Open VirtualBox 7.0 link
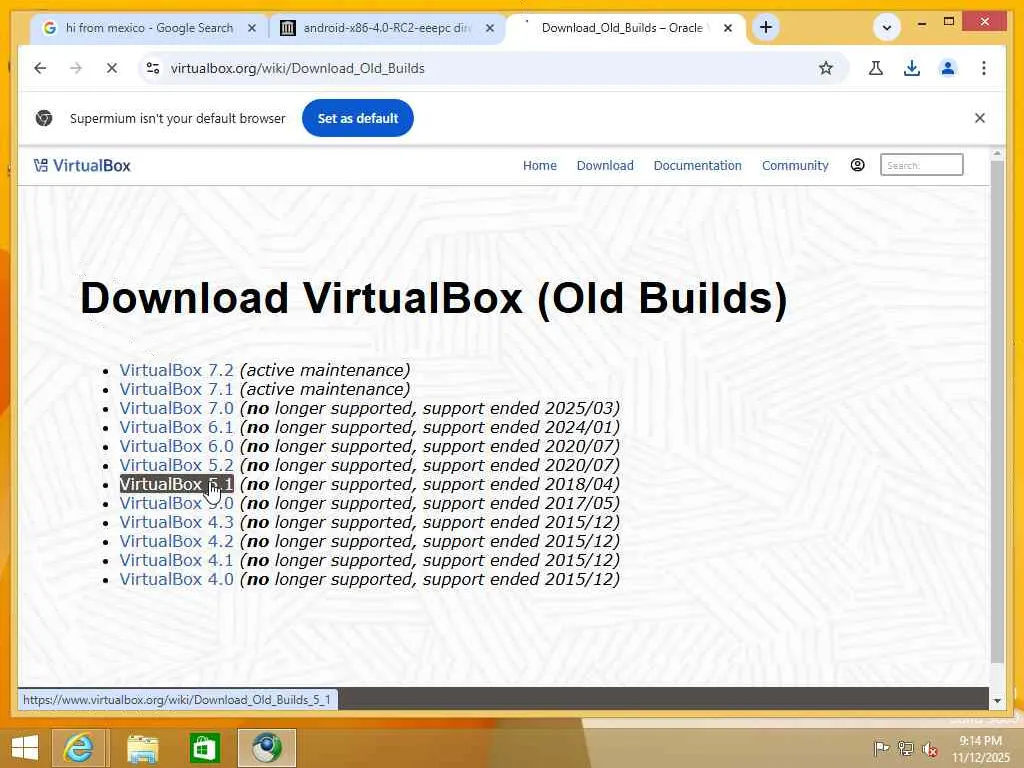Screen dimensions: 1024x768 point(176,408)
